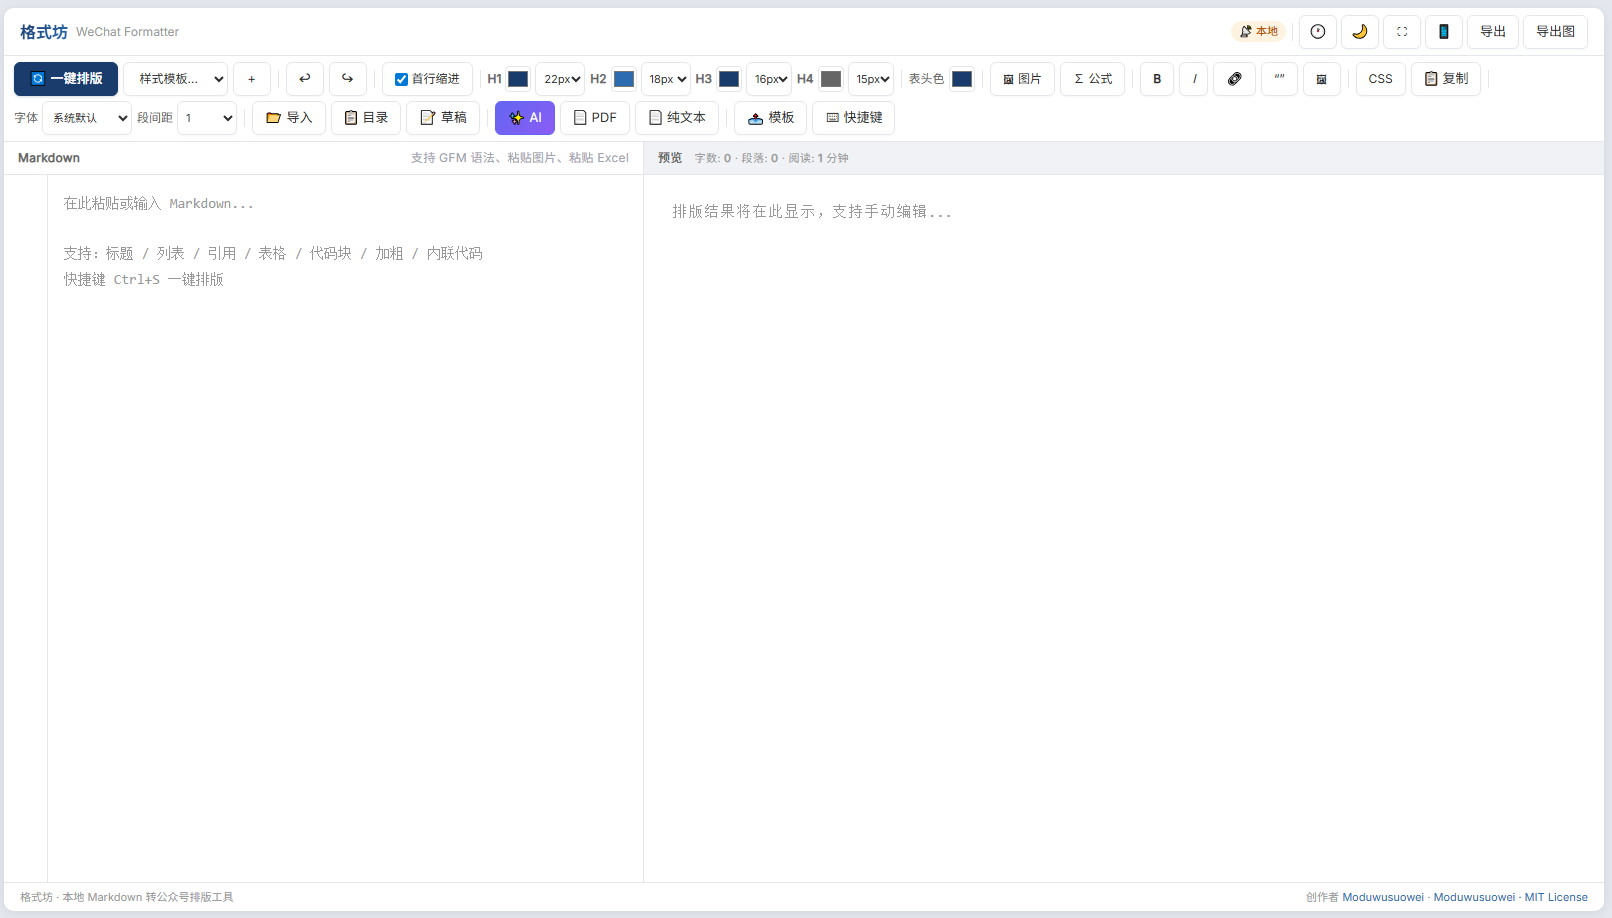Click the 一键排版 format button
Image resolution: width=1612 pixels, height=918 pixels.
[x=66, y=79]
